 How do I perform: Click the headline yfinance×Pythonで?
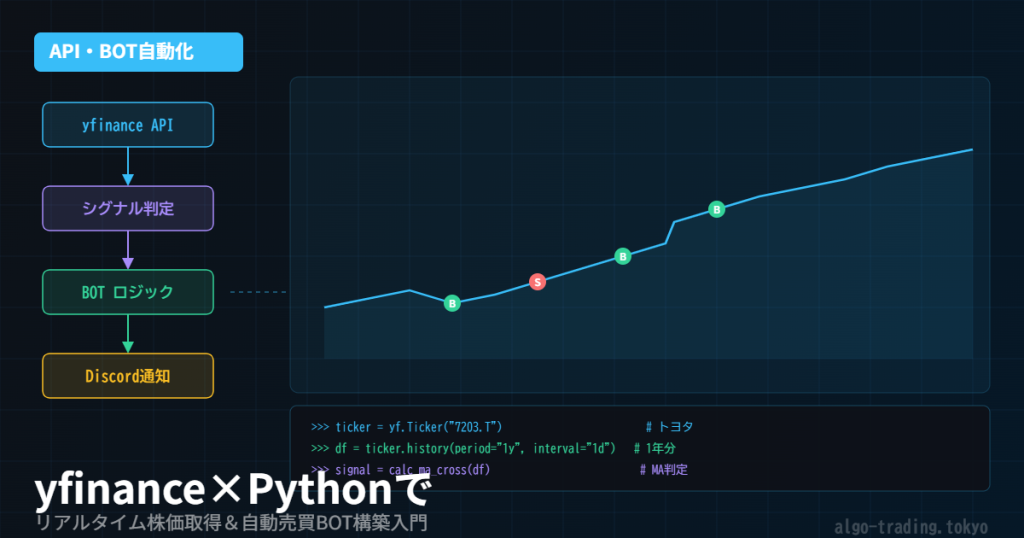(232, 490)
